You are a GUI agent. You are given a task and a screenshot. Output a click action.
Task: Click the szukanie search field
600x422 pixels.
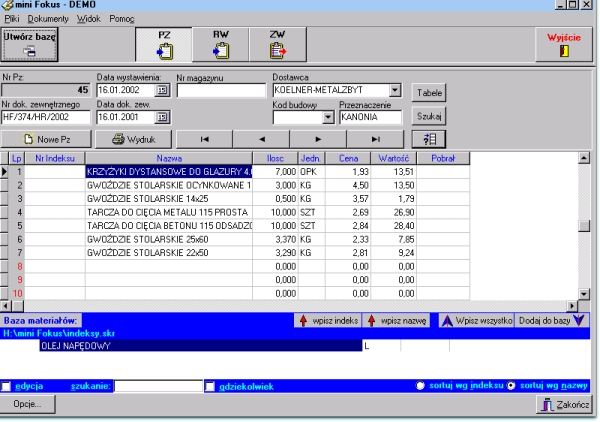coord(158,386)
